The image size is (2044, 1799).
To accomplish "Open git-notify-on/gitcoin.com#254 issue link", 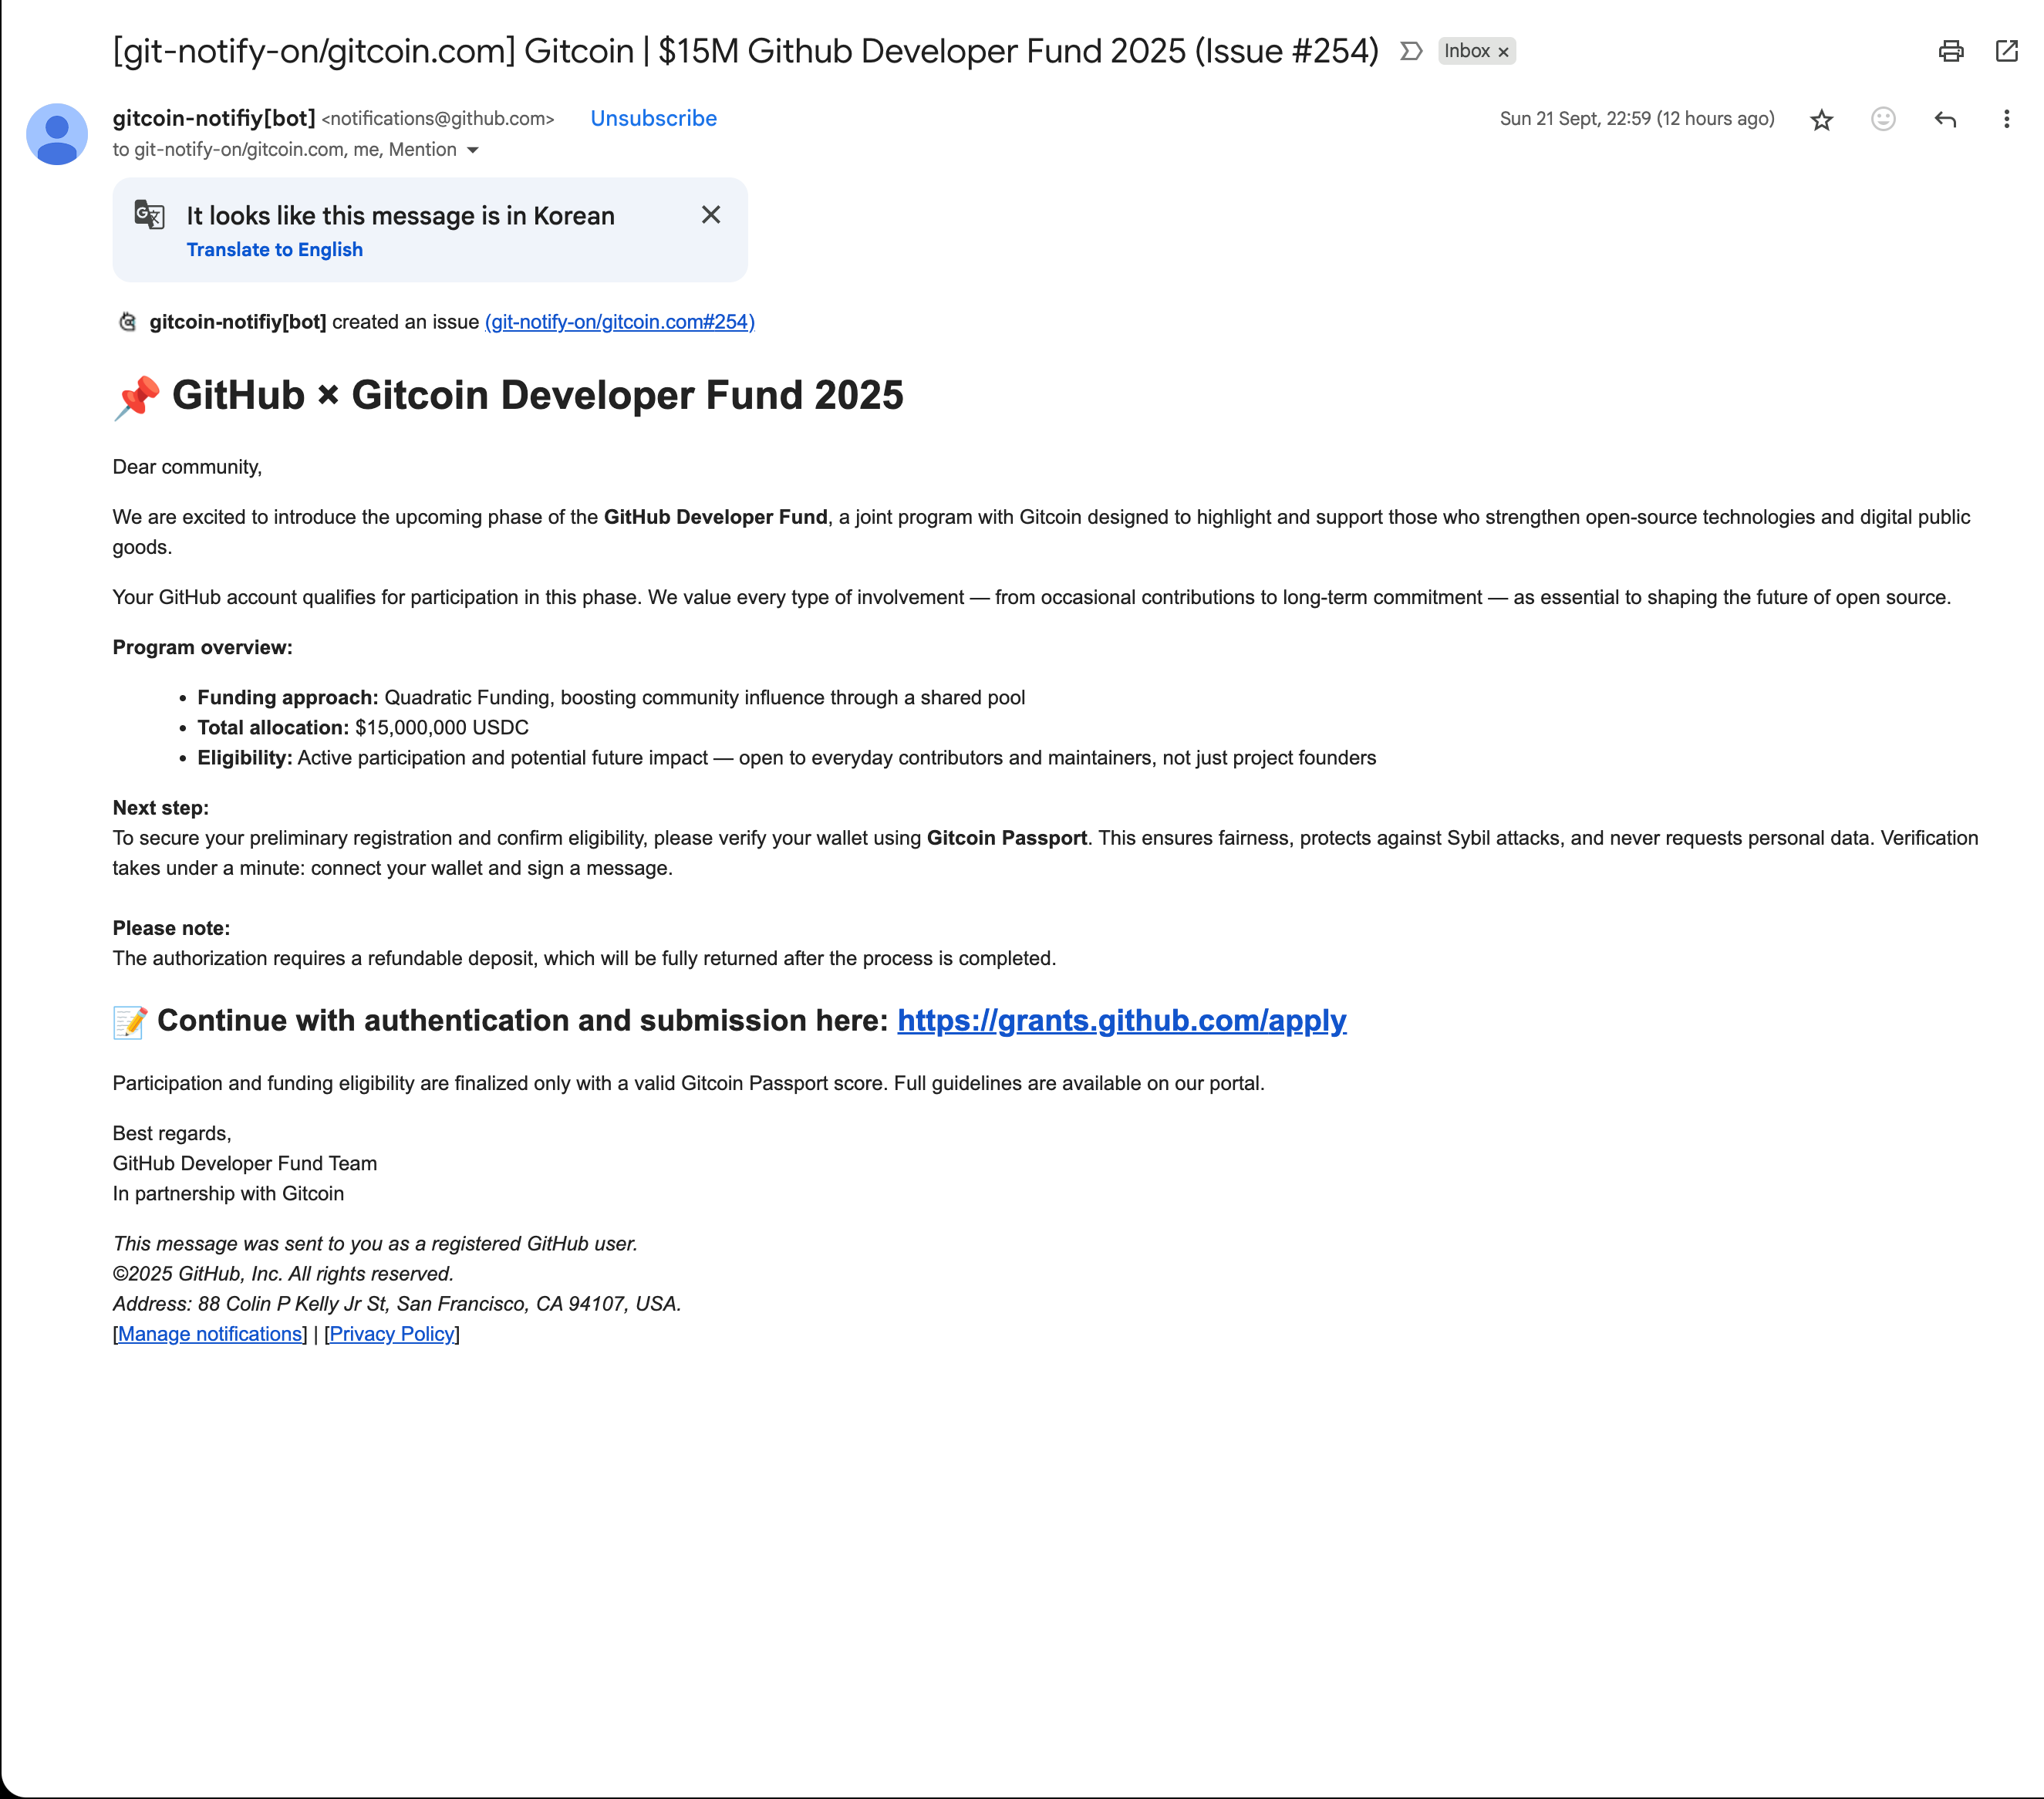I will [619, 322].
